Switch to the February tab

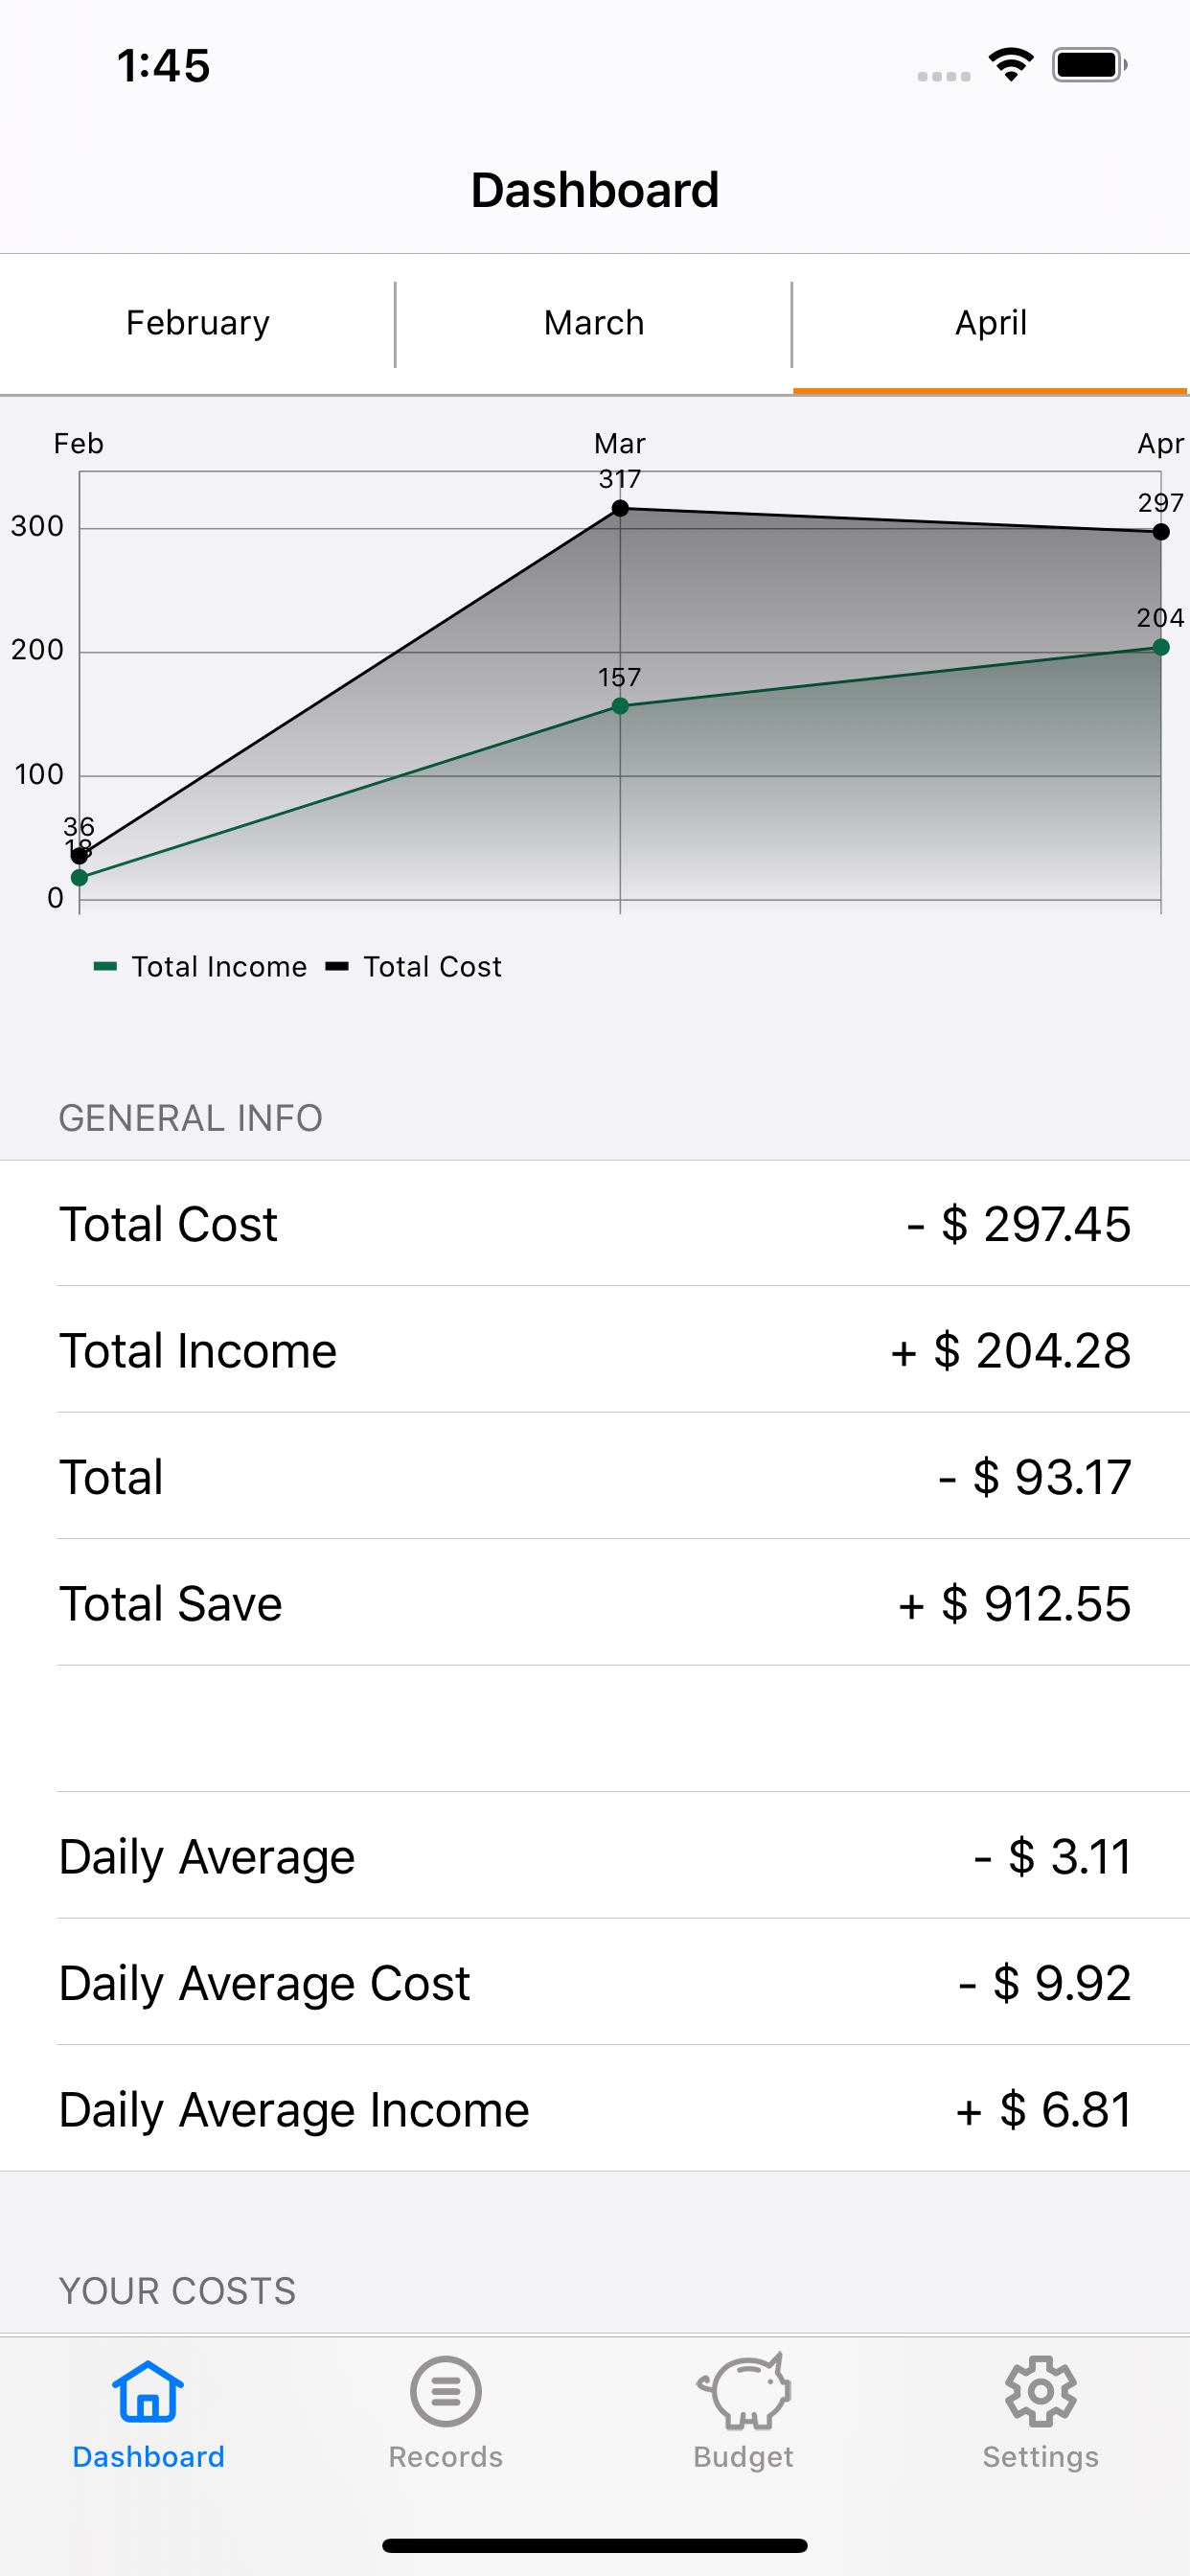click(x=198, y=323)
